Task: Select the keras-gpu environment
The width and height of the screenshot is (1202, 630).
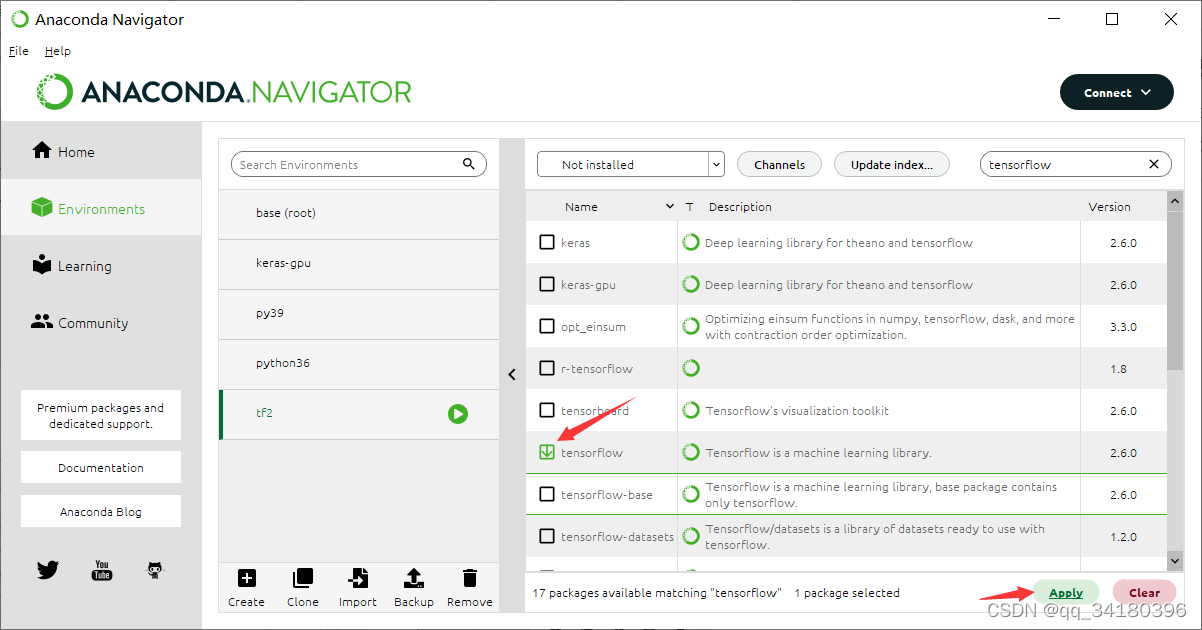Action: 359,263
